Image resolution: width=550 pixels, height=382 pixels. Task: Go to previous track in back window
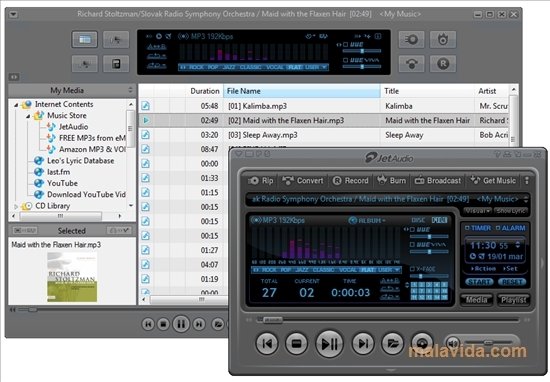[x=148, y=324]
